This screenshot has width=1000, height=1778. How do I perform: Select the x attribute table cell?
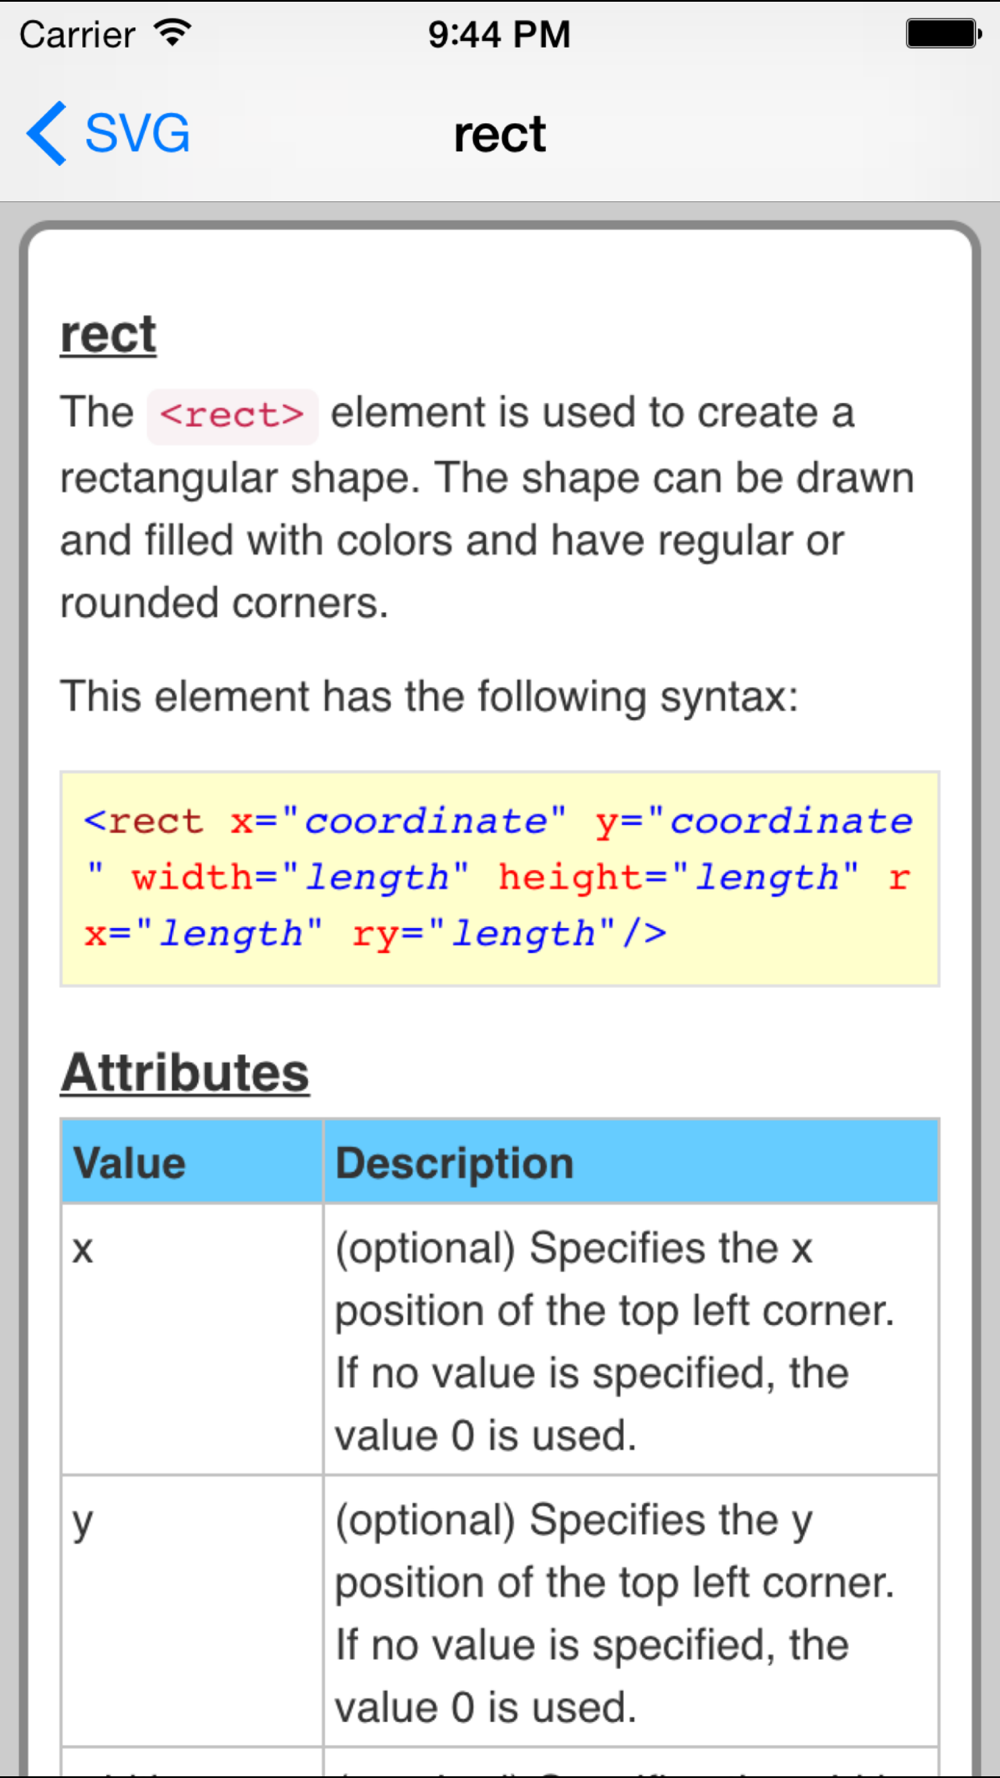192,1339
